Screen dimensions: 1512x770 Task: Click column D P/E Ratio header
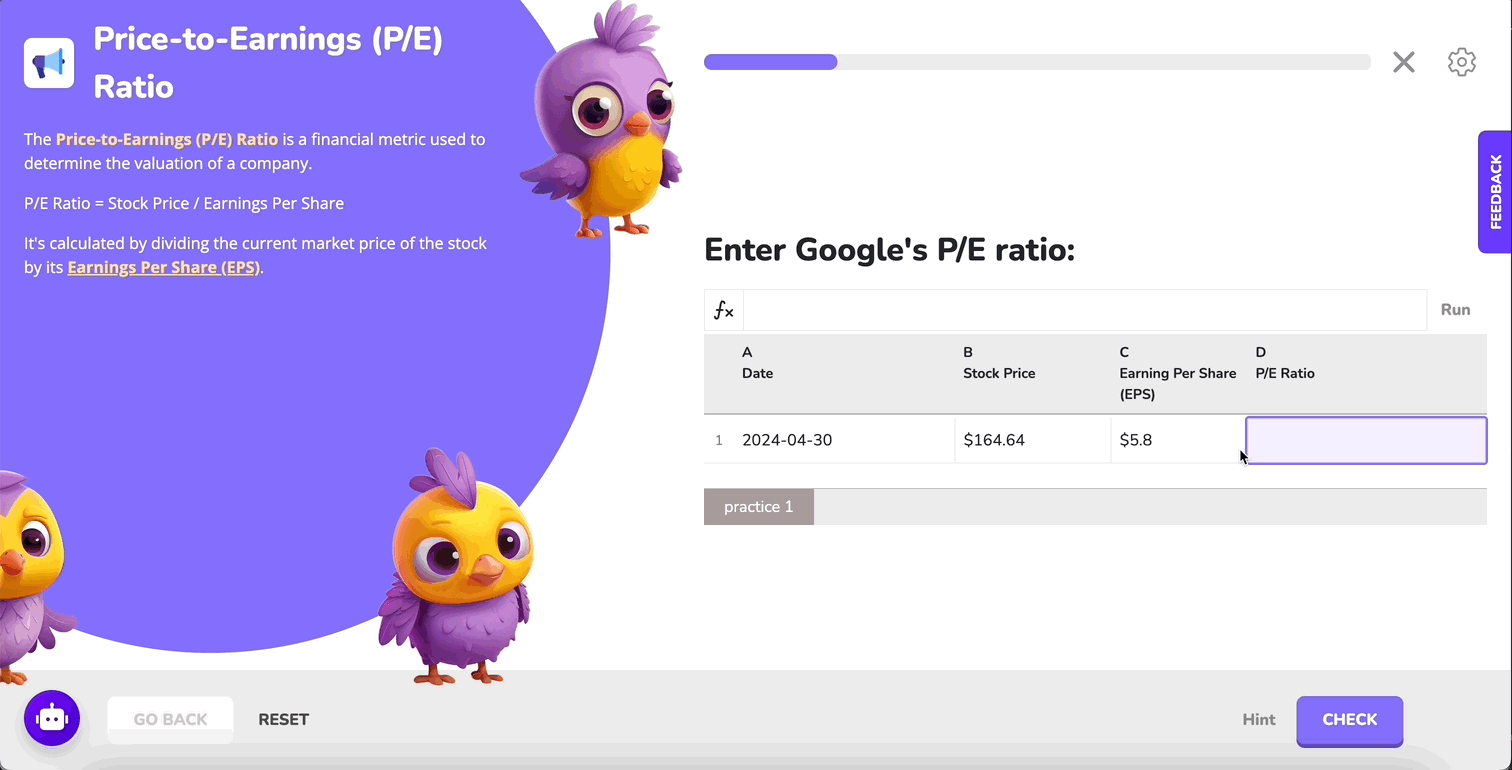click(1366, 373)
